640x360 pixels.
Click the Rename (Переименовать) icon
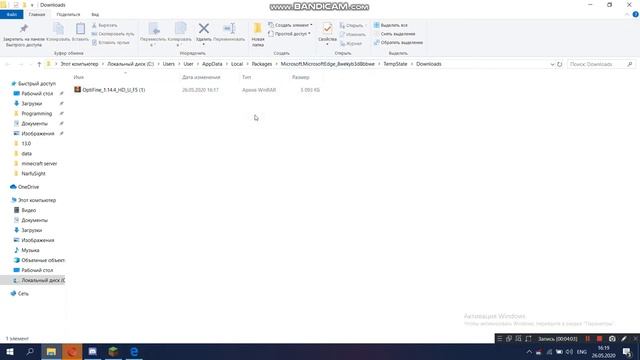pyautogui.click(x=229, y=29)
